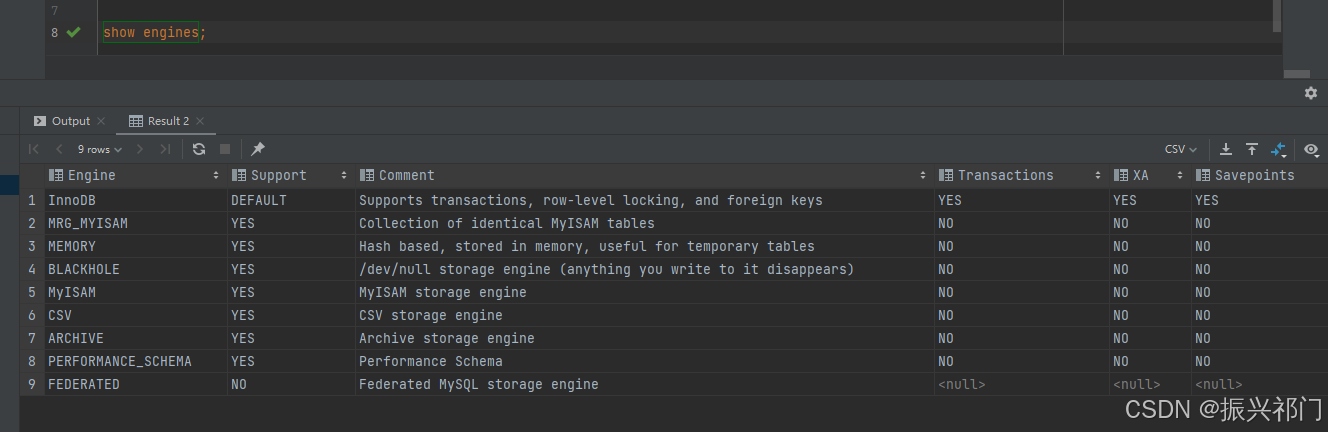This screenshot has width=1328, height=432.
Task: Go to last page of results
Action: pos(165,149)
